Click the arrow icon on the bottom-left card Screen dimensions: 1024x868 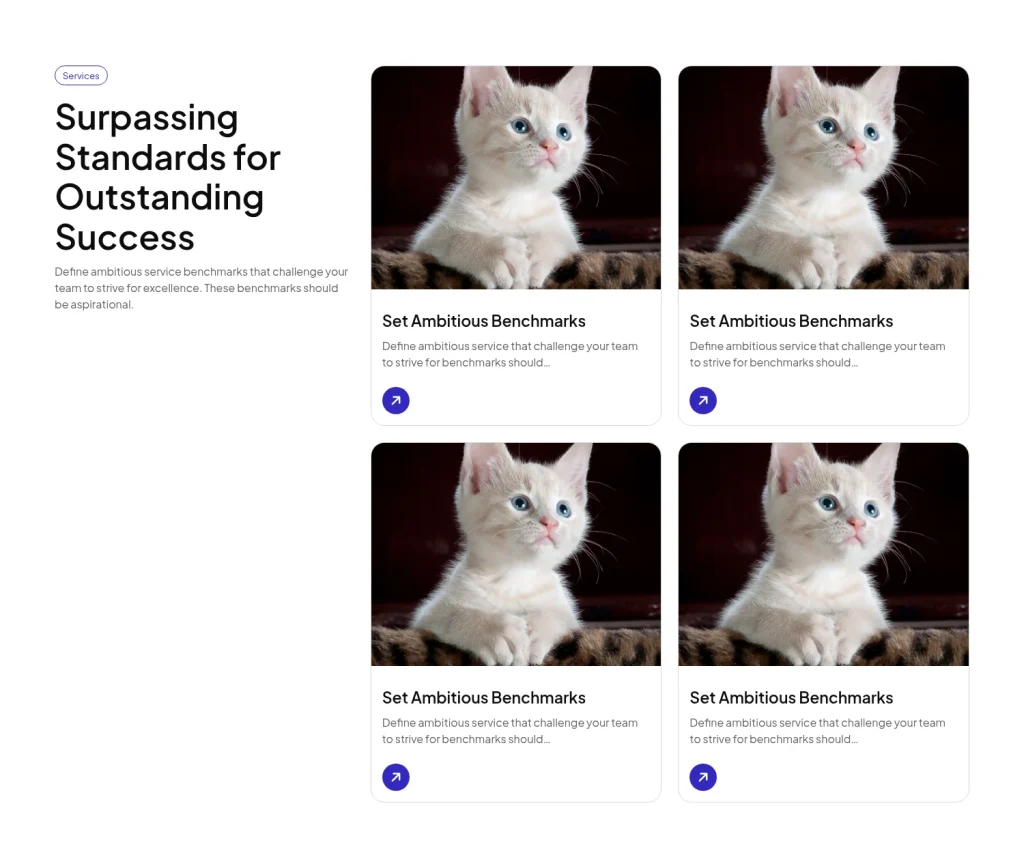pos(396,777)
